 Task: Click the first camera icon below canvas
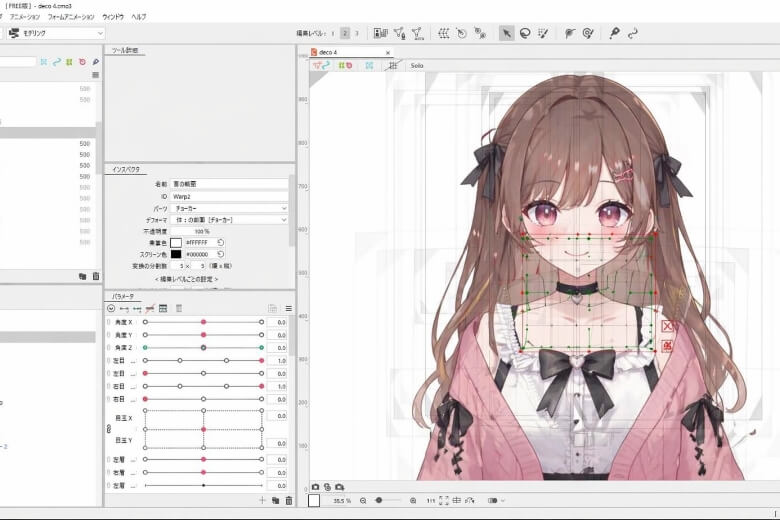coord(315,487)
